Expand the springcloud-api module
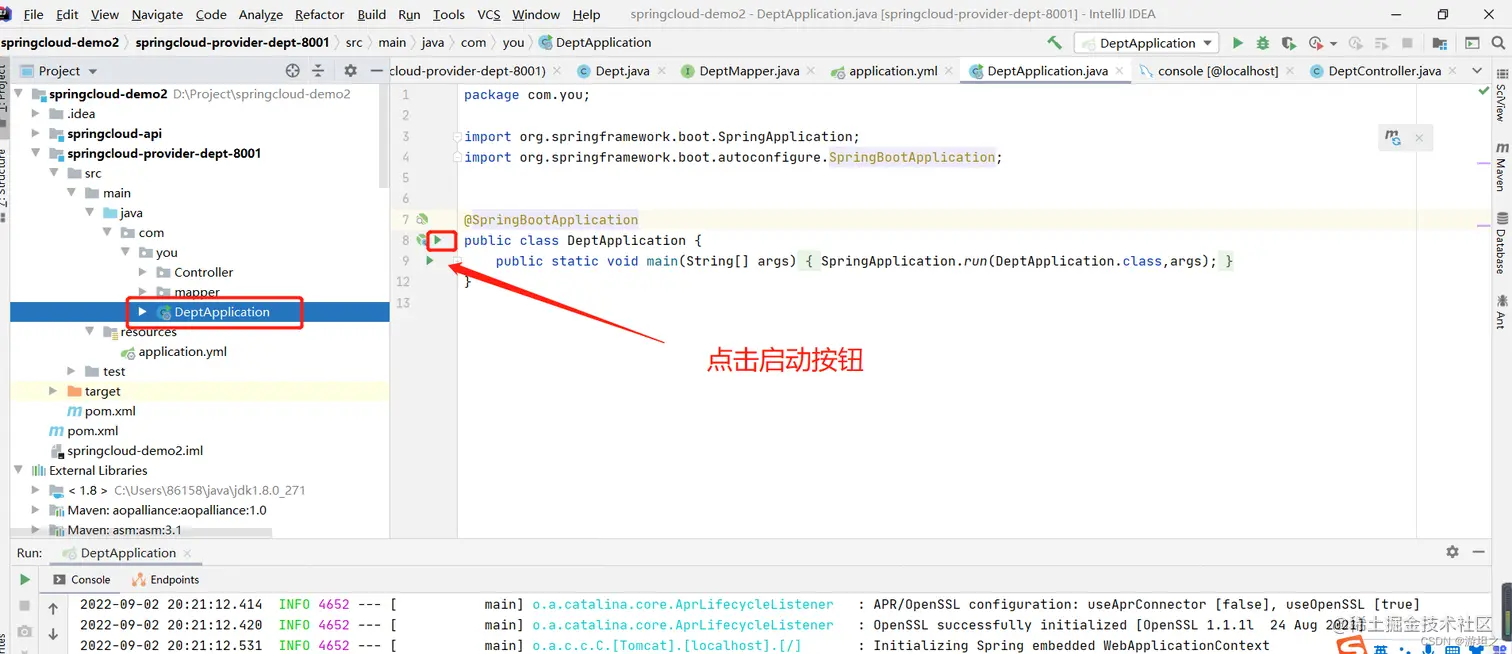The height and width of the screenshot is (654, 1512). click(x=36, y=134)
